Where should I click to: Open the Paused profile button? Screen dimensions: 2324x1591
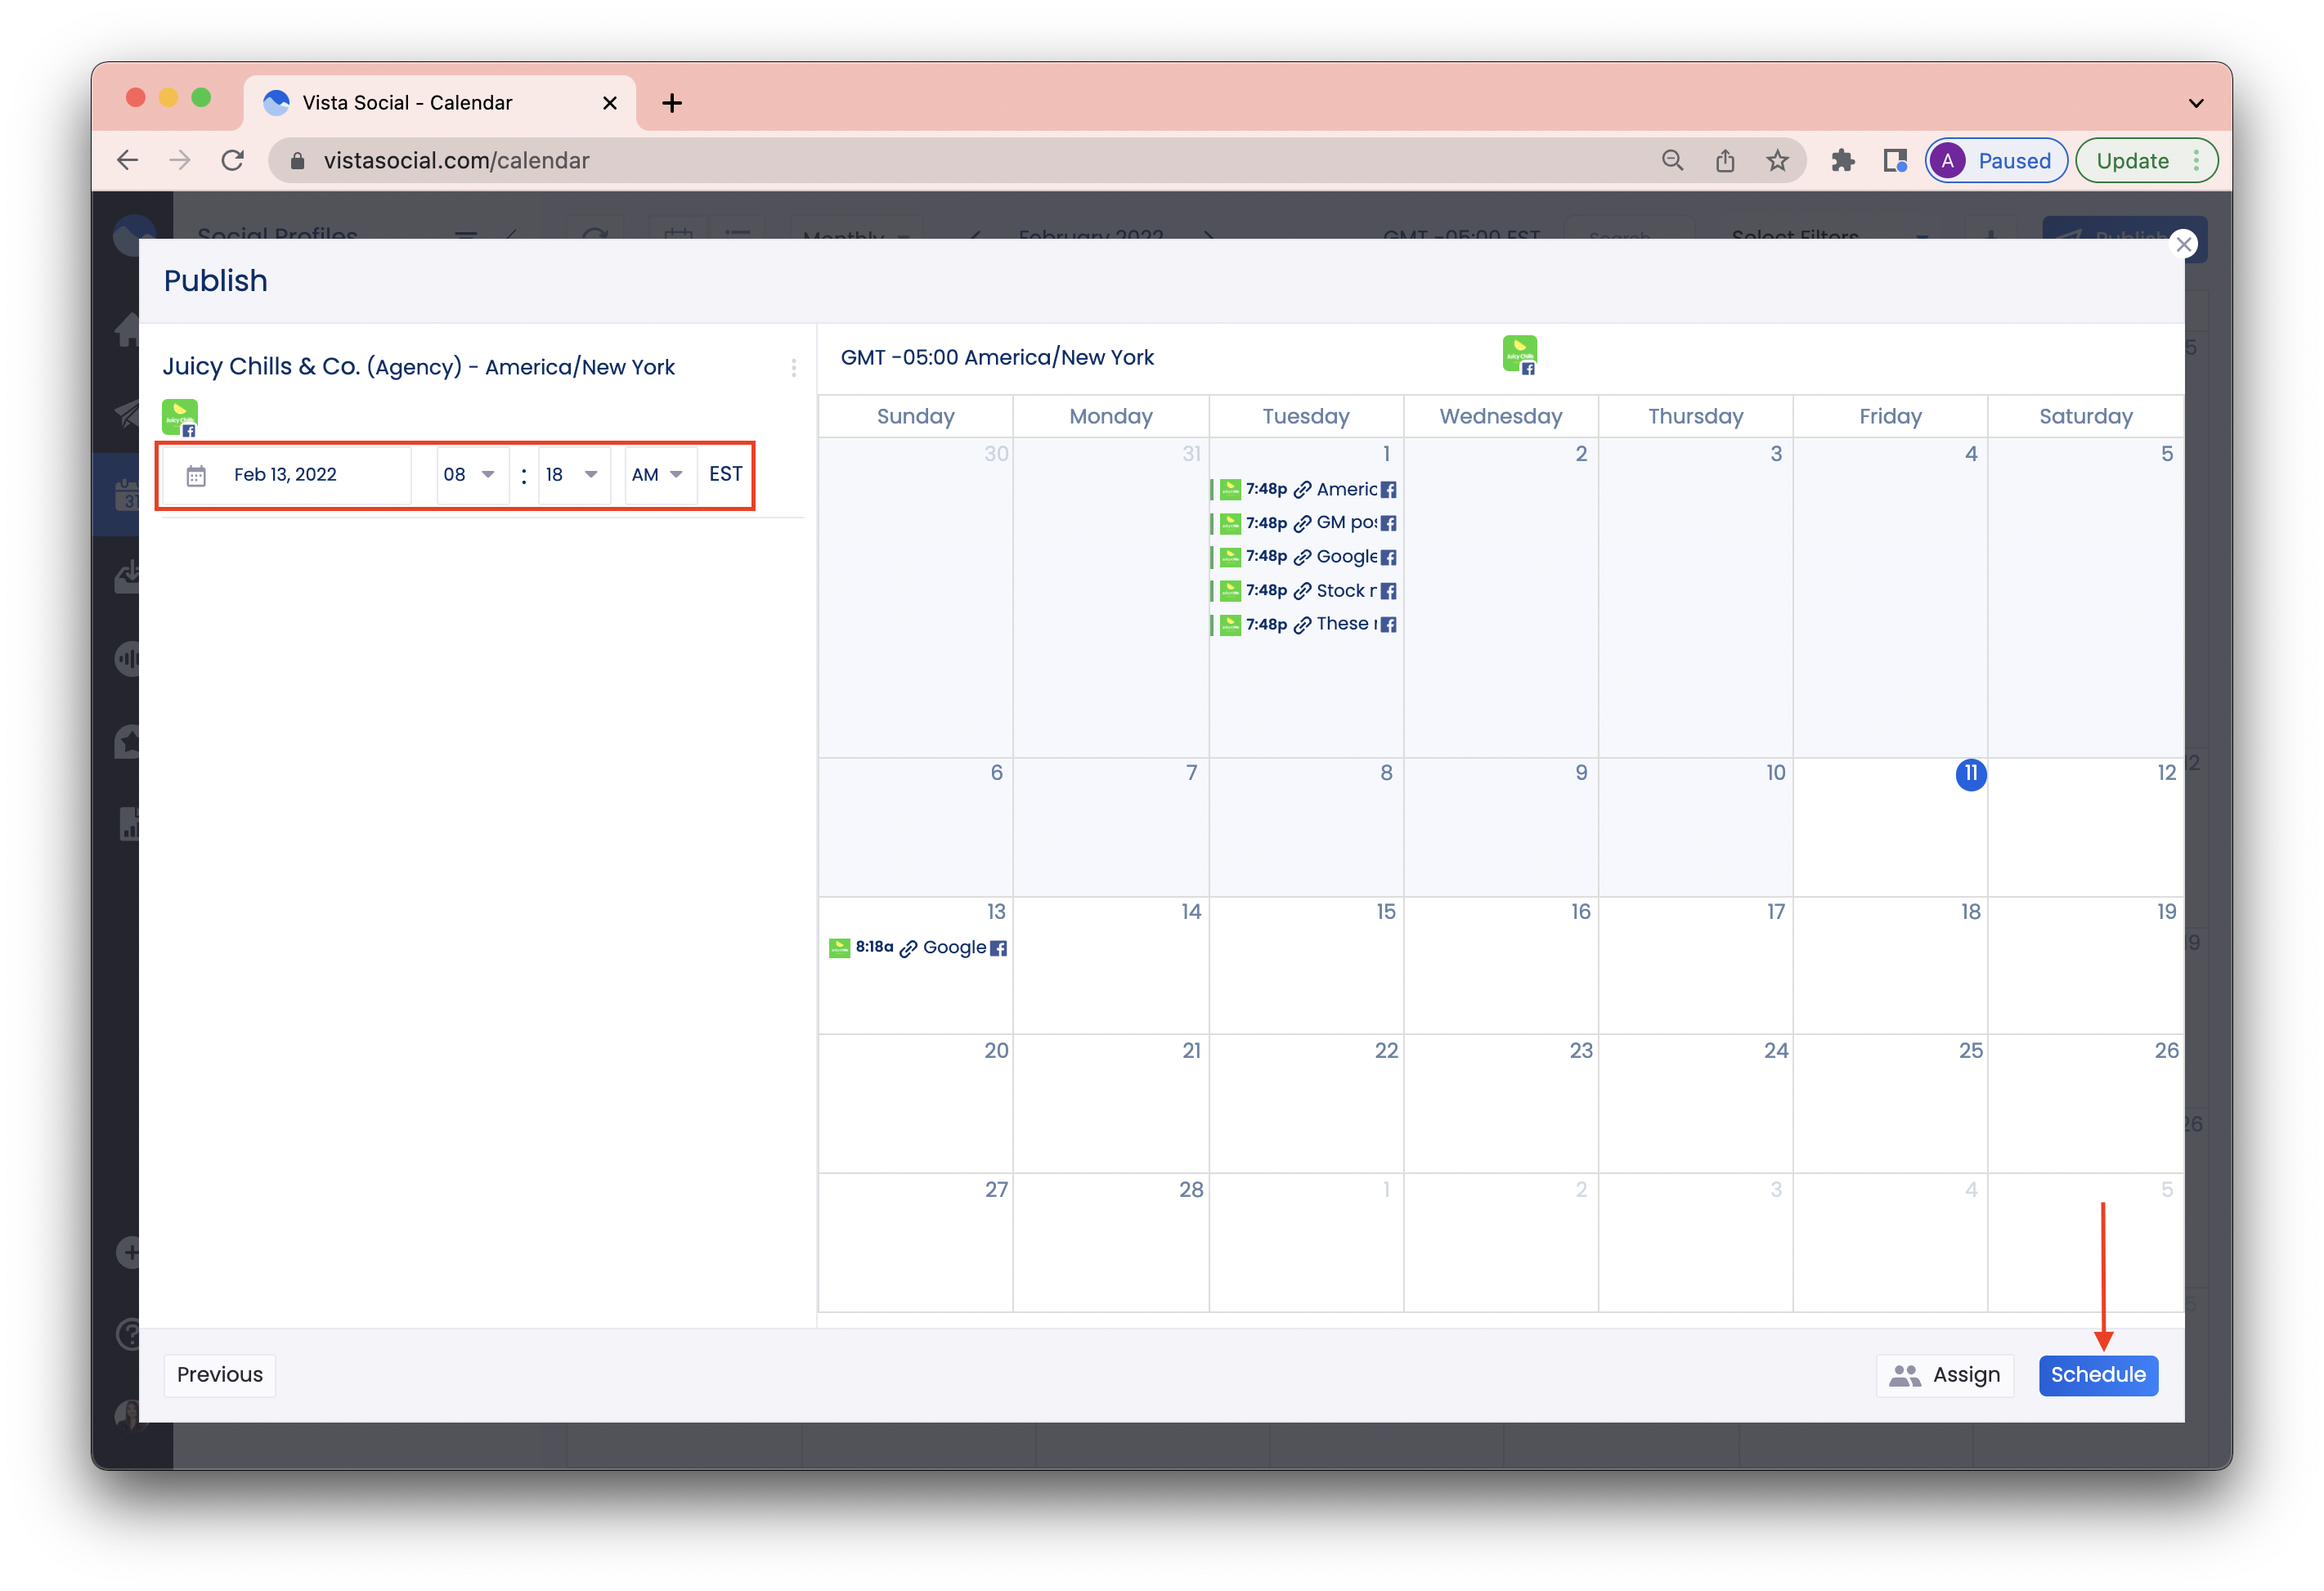tap(1996, 160)
